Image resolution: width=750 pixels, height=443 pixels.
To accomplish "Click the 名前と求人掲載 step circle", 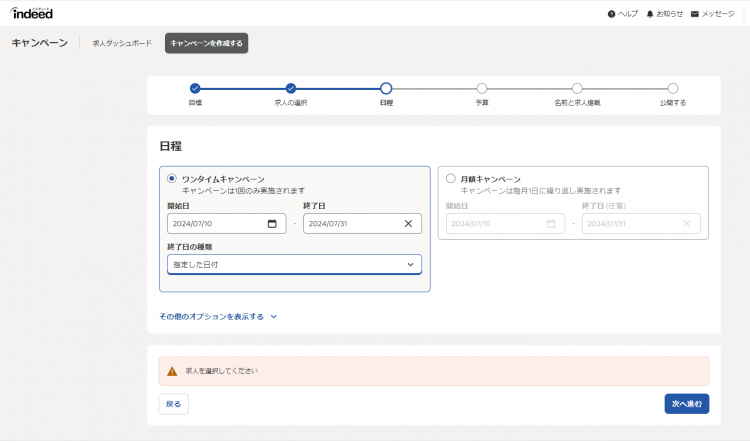I will pyautogui.click(x=577, y=89).
